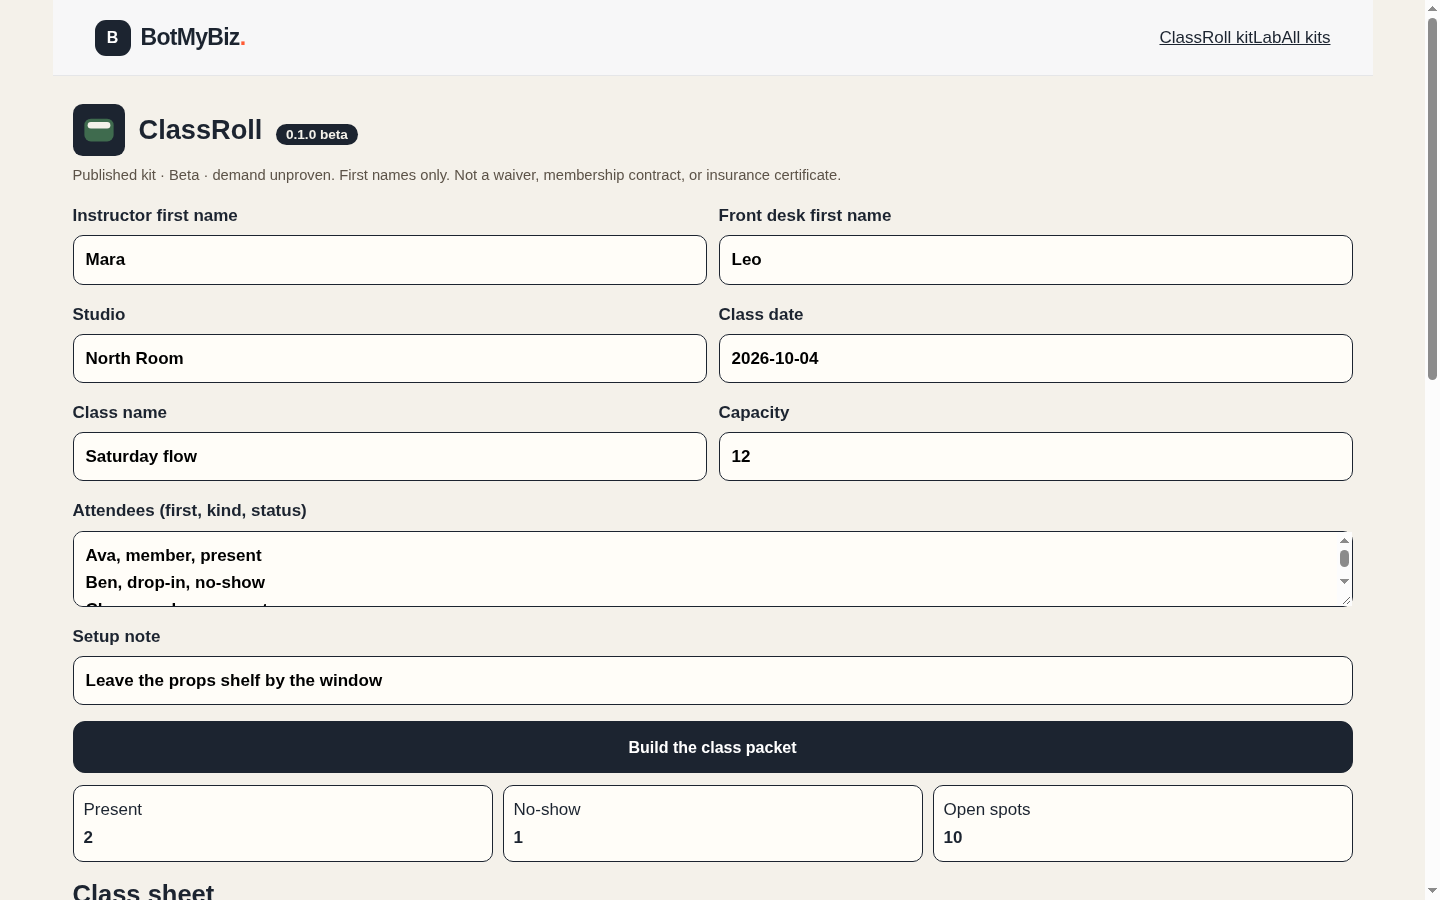Viewport: 1440px width, 900px height.
Task: Focus the Front desk first name field
Action: 1036,260
